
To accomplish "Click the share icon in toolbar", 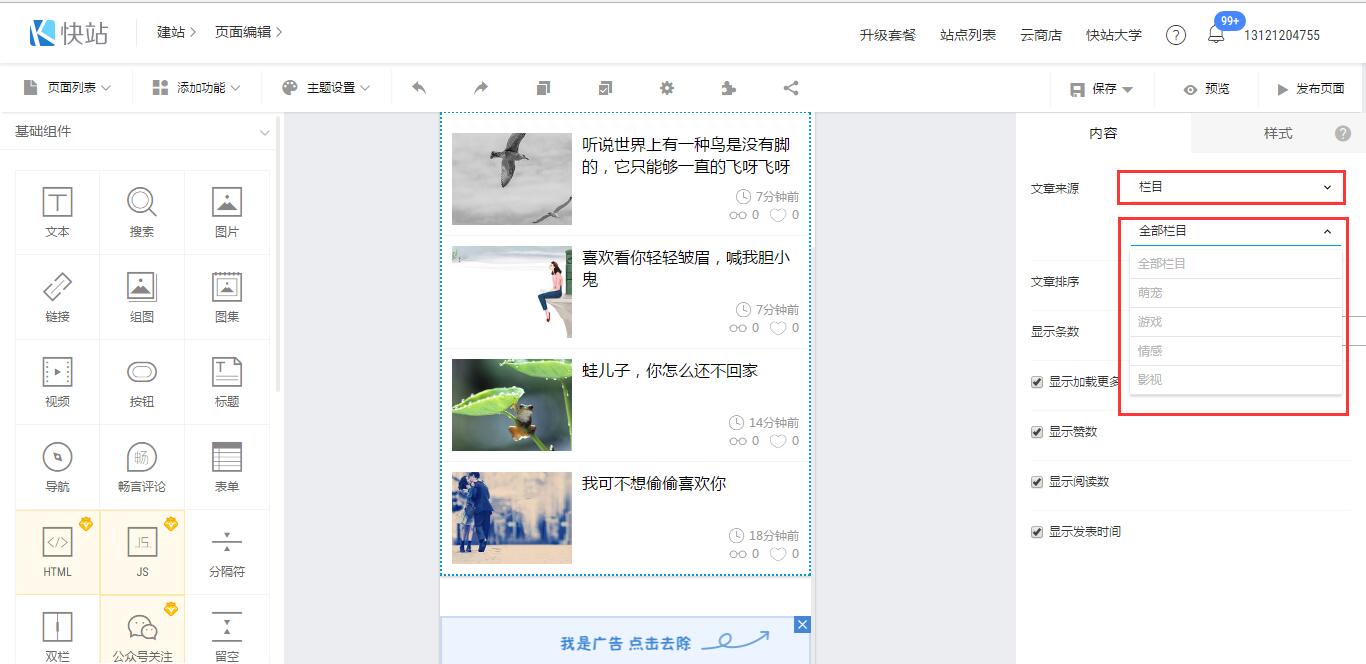I will (791, 88).
